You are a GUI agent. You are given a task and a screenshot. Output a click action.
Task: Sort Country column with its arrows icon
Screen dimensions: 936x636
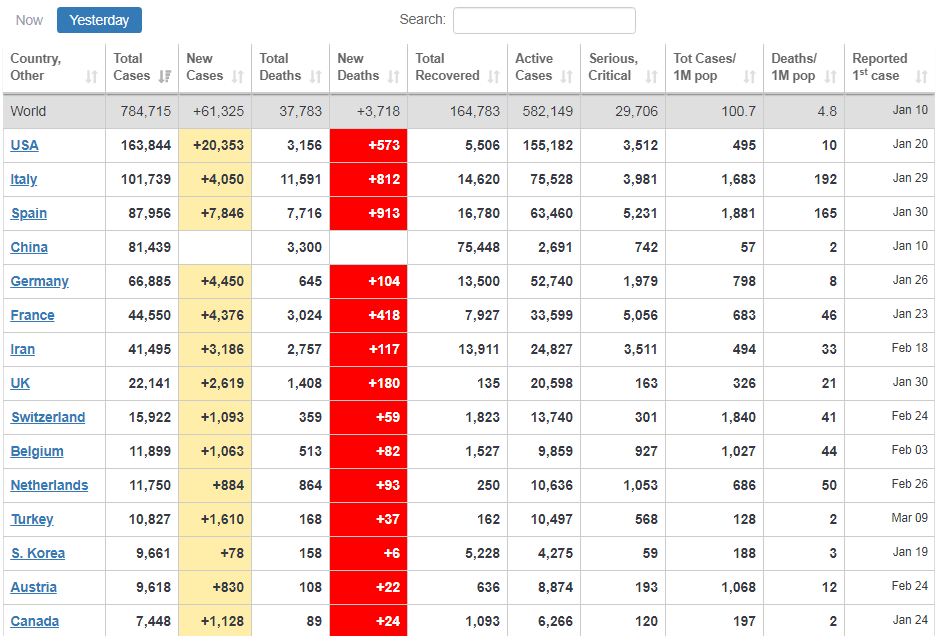click(92, 77)
